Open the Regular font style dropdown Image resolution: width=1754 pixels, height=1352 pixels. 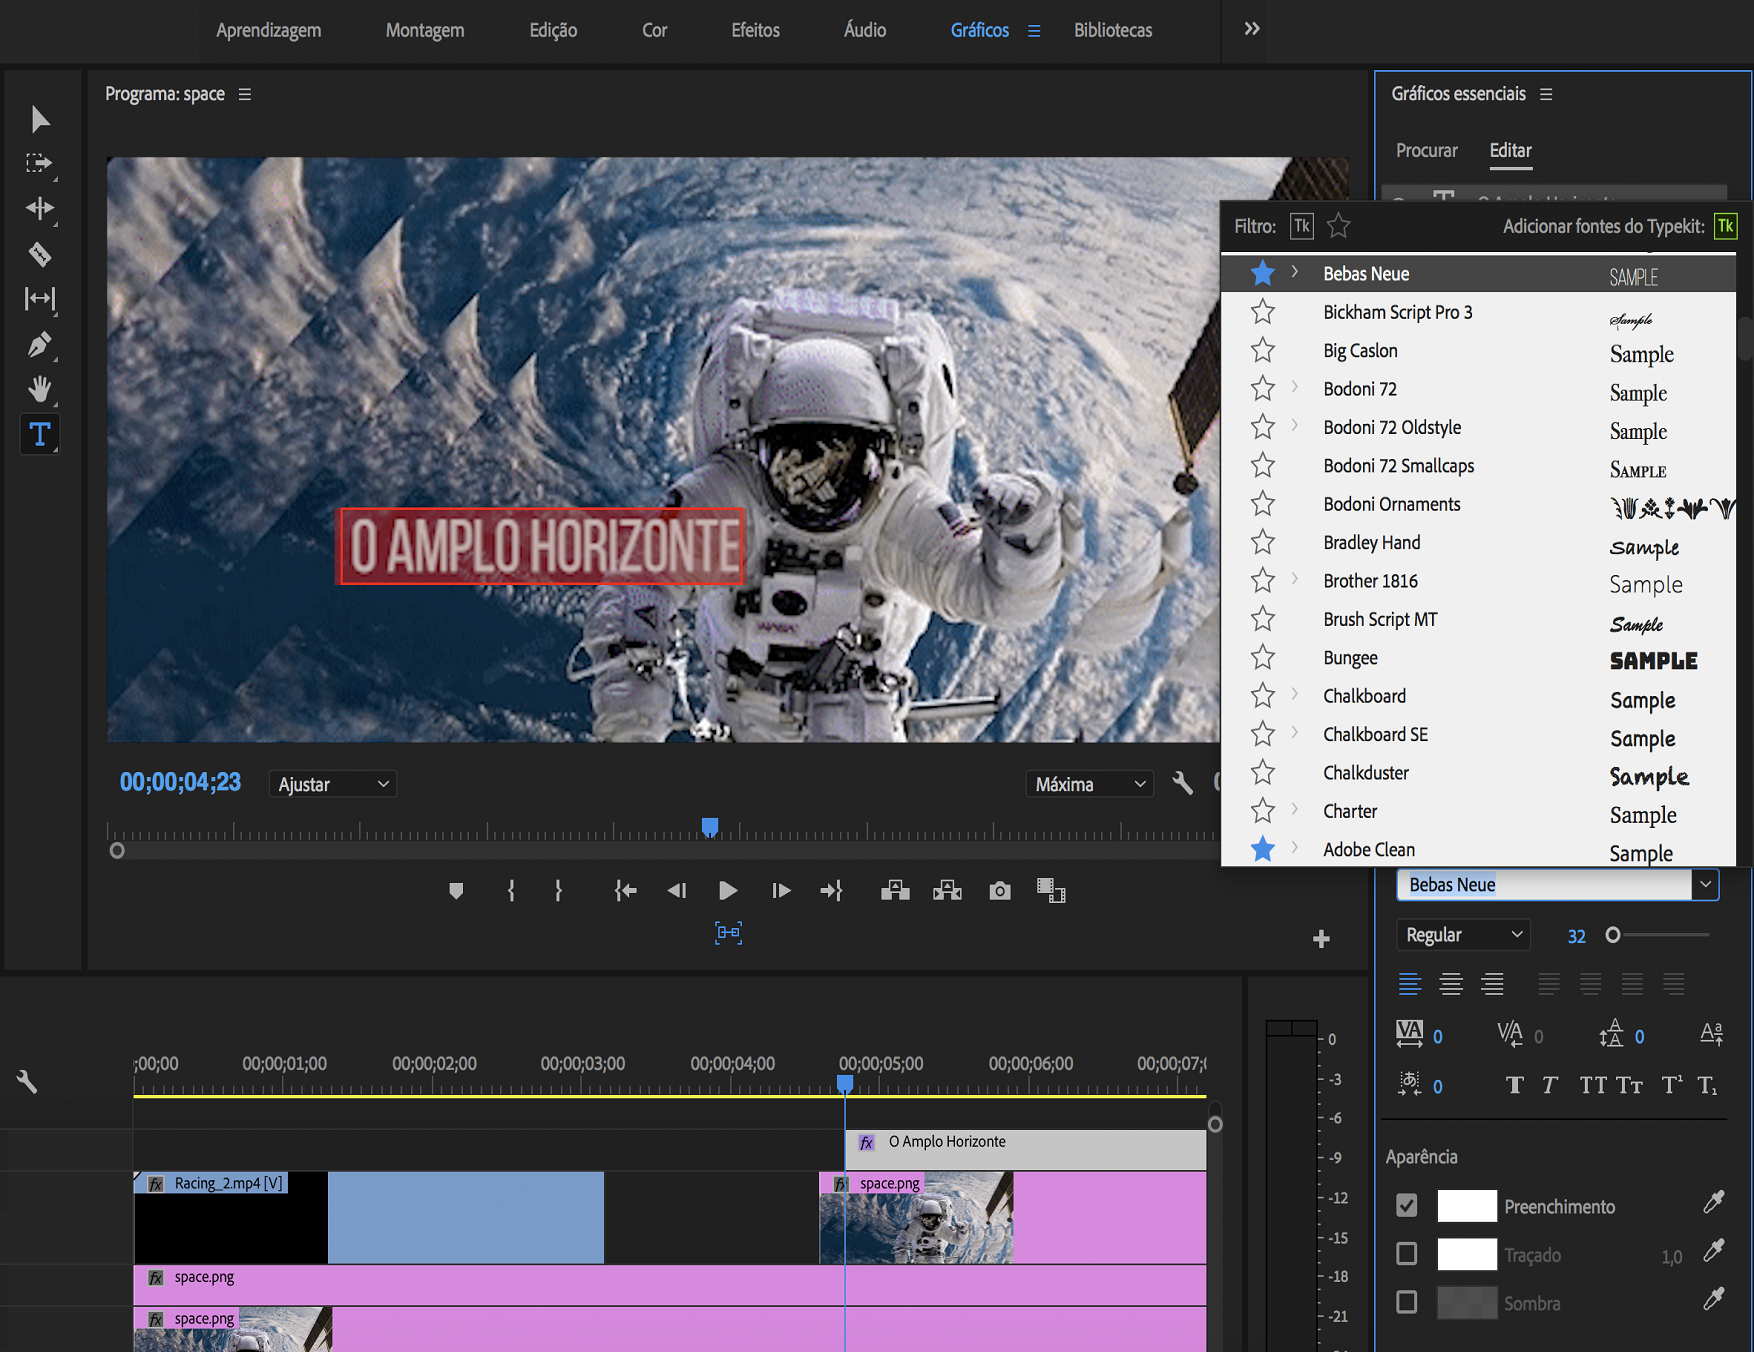pyautogui.click(x=1463, y=935)
